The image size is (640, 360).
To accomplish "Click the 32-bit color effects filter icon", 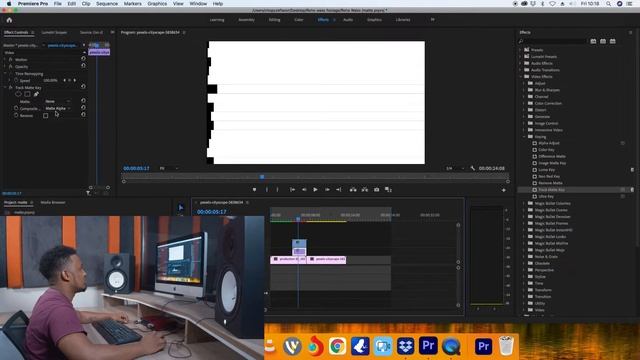I will pyautogui.click(x=603, y=41).
